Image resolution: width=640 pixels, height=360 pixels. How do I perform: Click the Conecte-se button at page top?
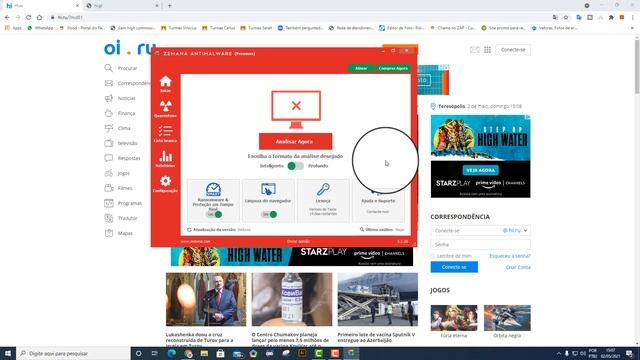513,50
